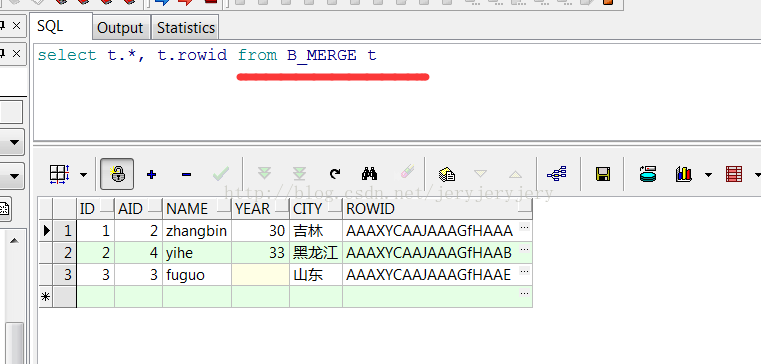
Task: Select row 2 via its row number indicator
Action: tap(65, 253)
